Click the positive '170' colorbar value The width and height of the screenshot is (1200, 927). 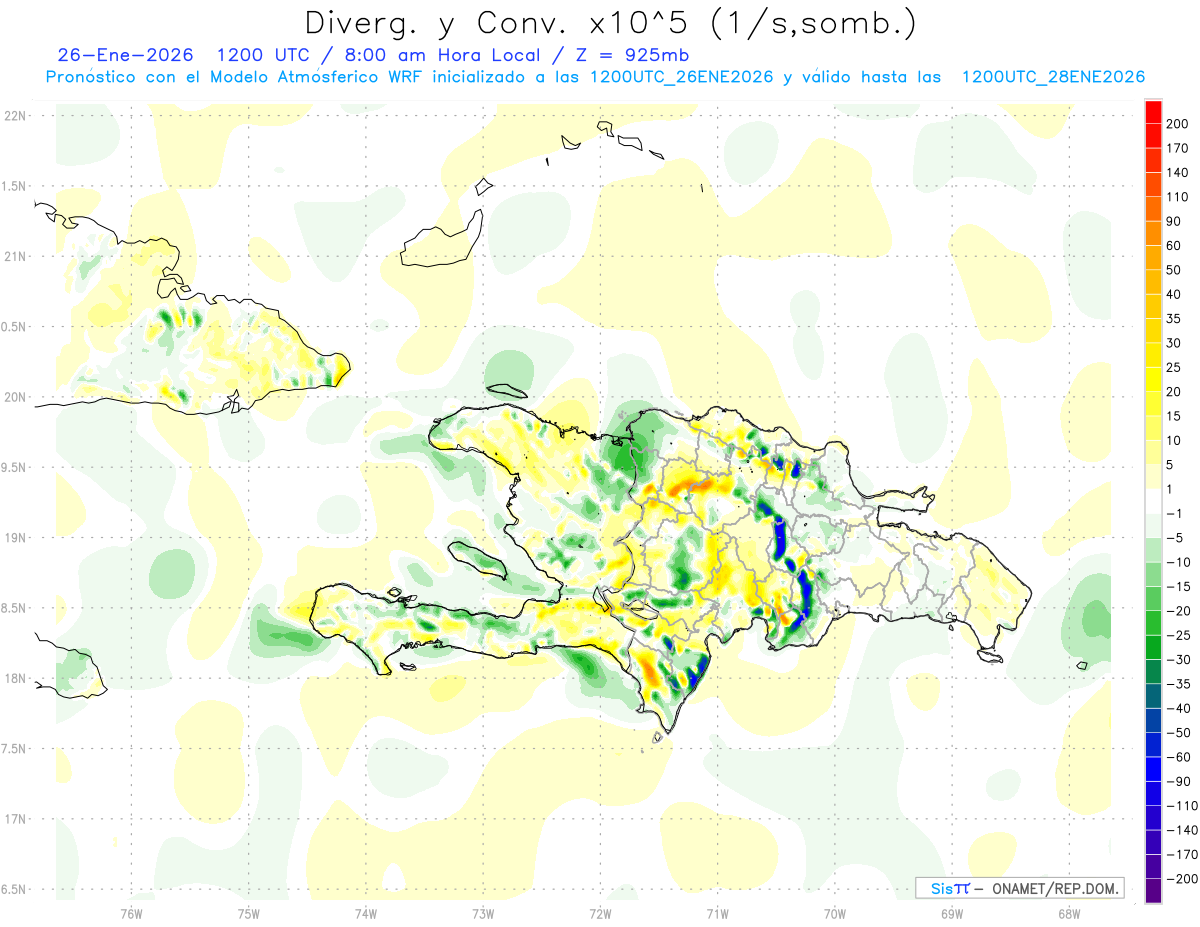pos(1179,148)
